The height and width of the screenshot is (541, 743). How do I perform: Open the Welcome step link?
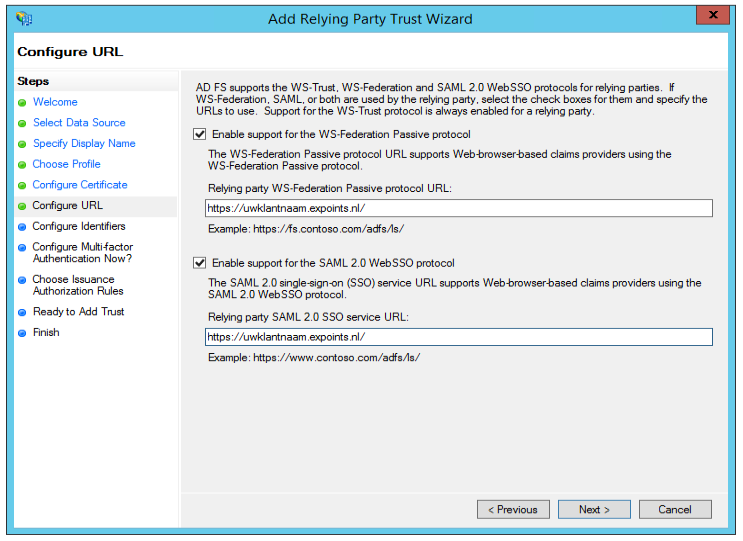55,102
